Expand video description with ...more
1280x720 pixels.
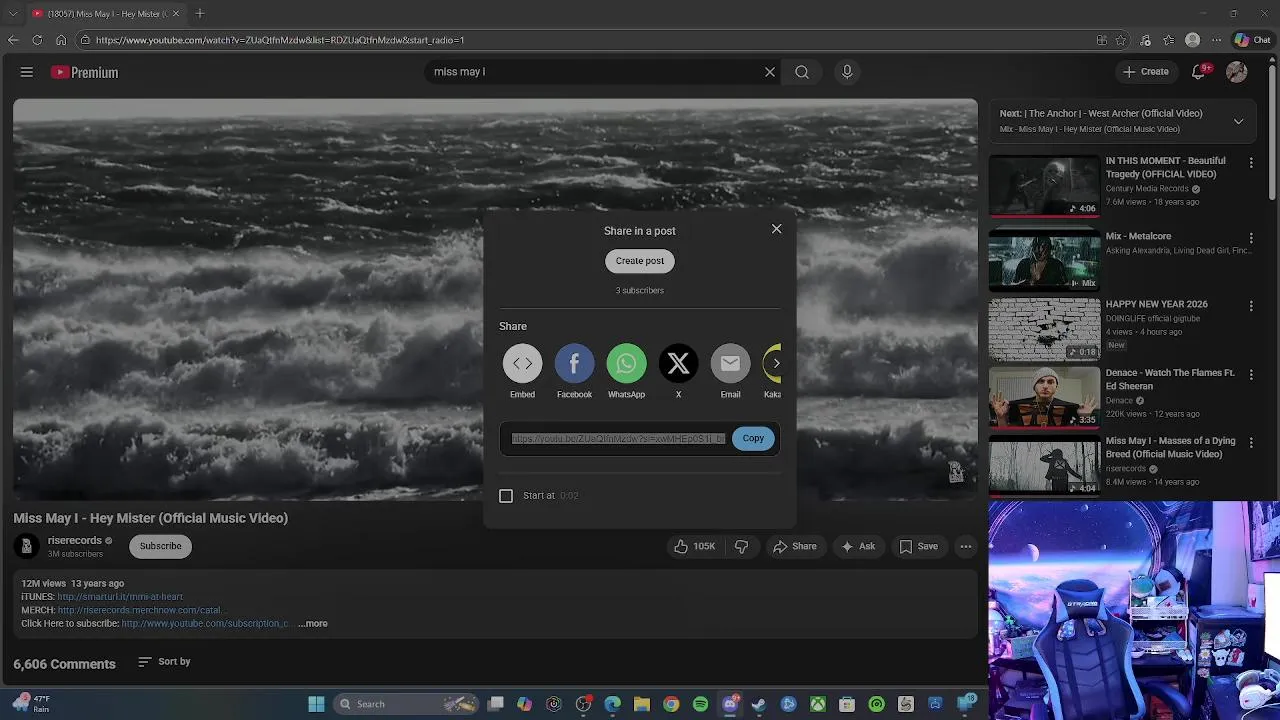click(x=313, y=623)
